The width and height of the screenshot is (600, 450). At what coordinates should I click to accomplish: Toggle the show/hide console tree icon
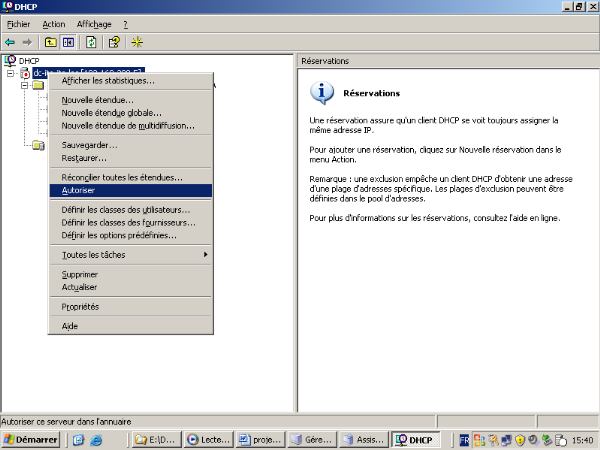(x=68, y=42)
